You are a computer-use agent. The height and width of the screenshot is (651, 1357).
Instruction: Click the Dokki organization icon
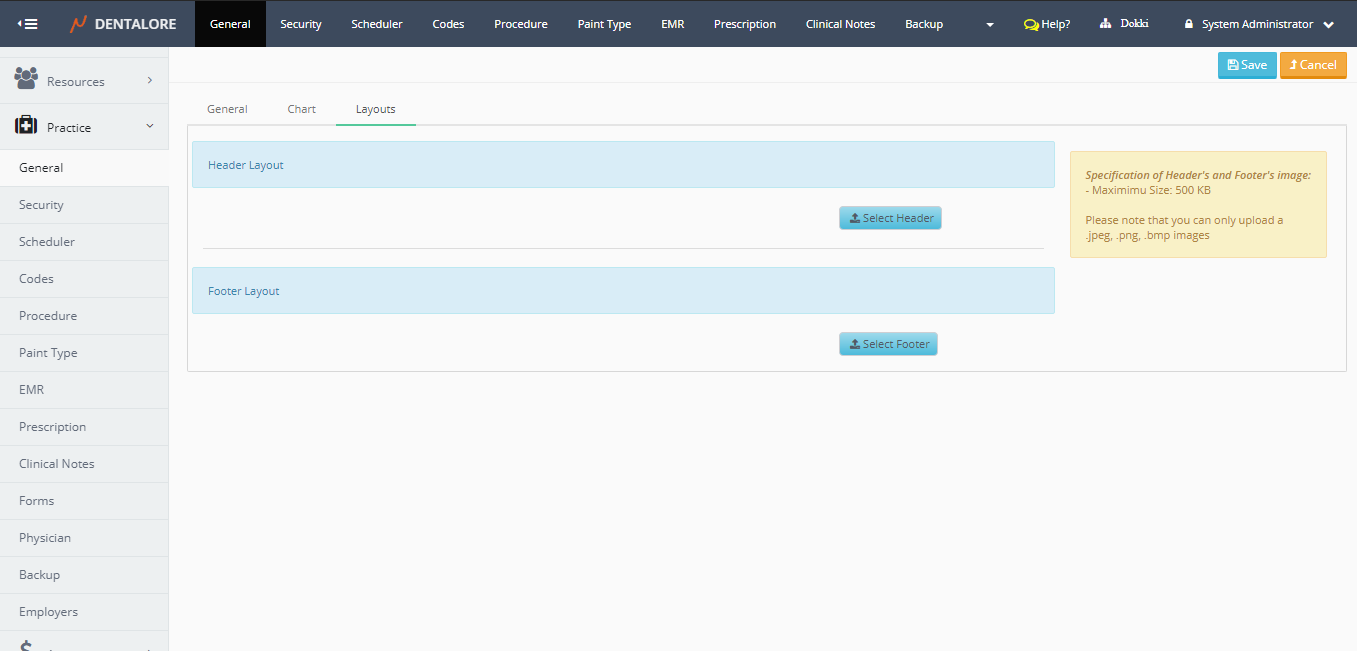point(1105,24)
